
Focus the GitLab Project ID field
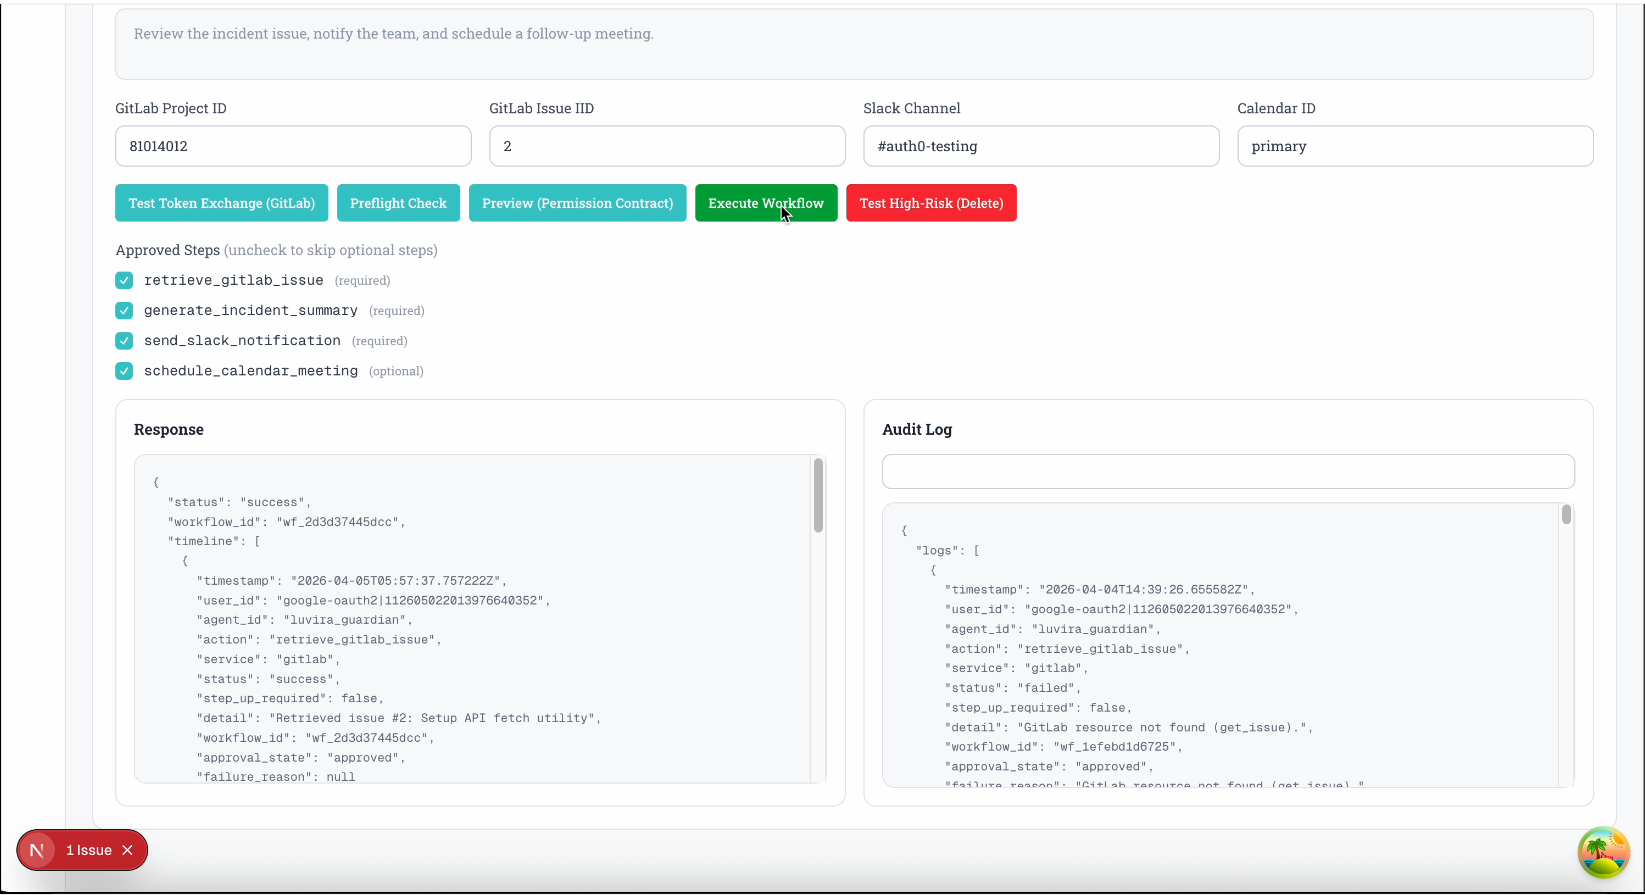tap(293, 146)
